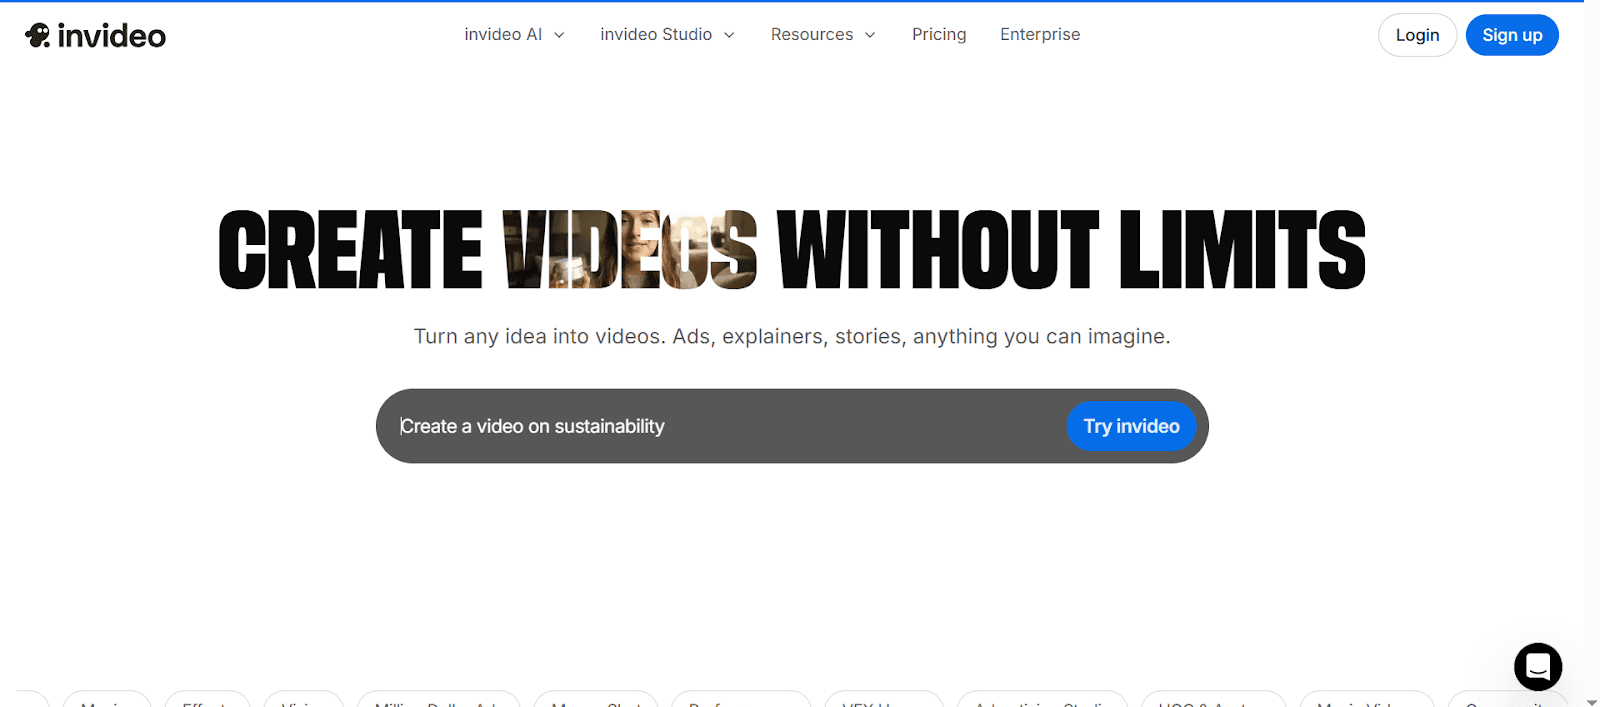Open the Enterprise page link
Viewport: 1600px width, 707px height.
[1040, 34]
